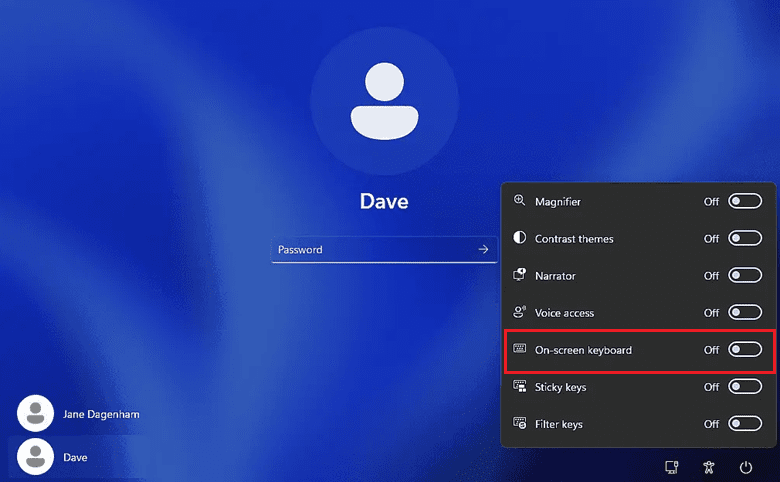The height and width of the screenshot is (482, 780).
Task: Click the Filter keys label
Action: pyautogui.click(x=558, y=424)
